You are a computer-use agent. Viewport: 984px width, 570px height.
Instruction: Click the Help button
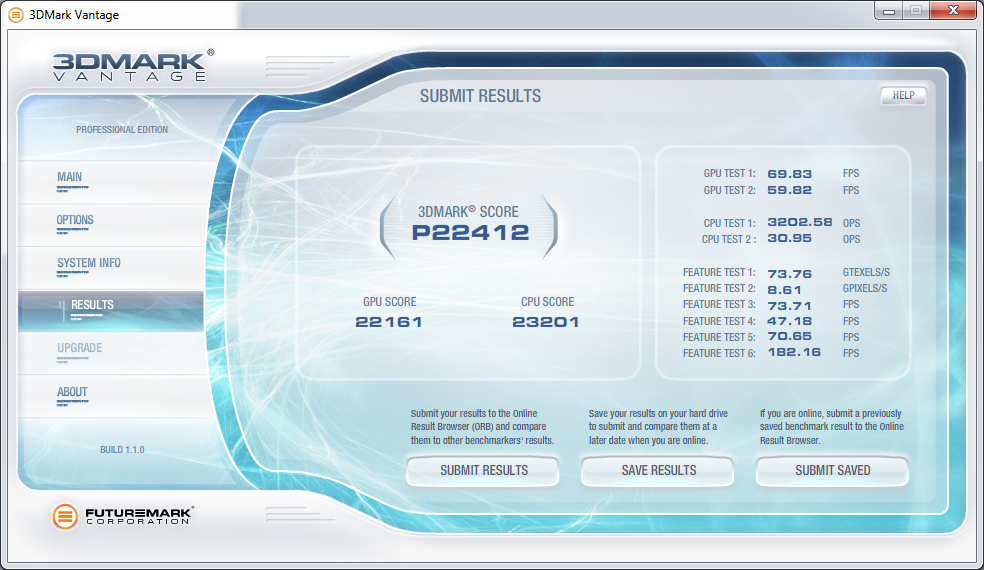(x=903, y=95)
